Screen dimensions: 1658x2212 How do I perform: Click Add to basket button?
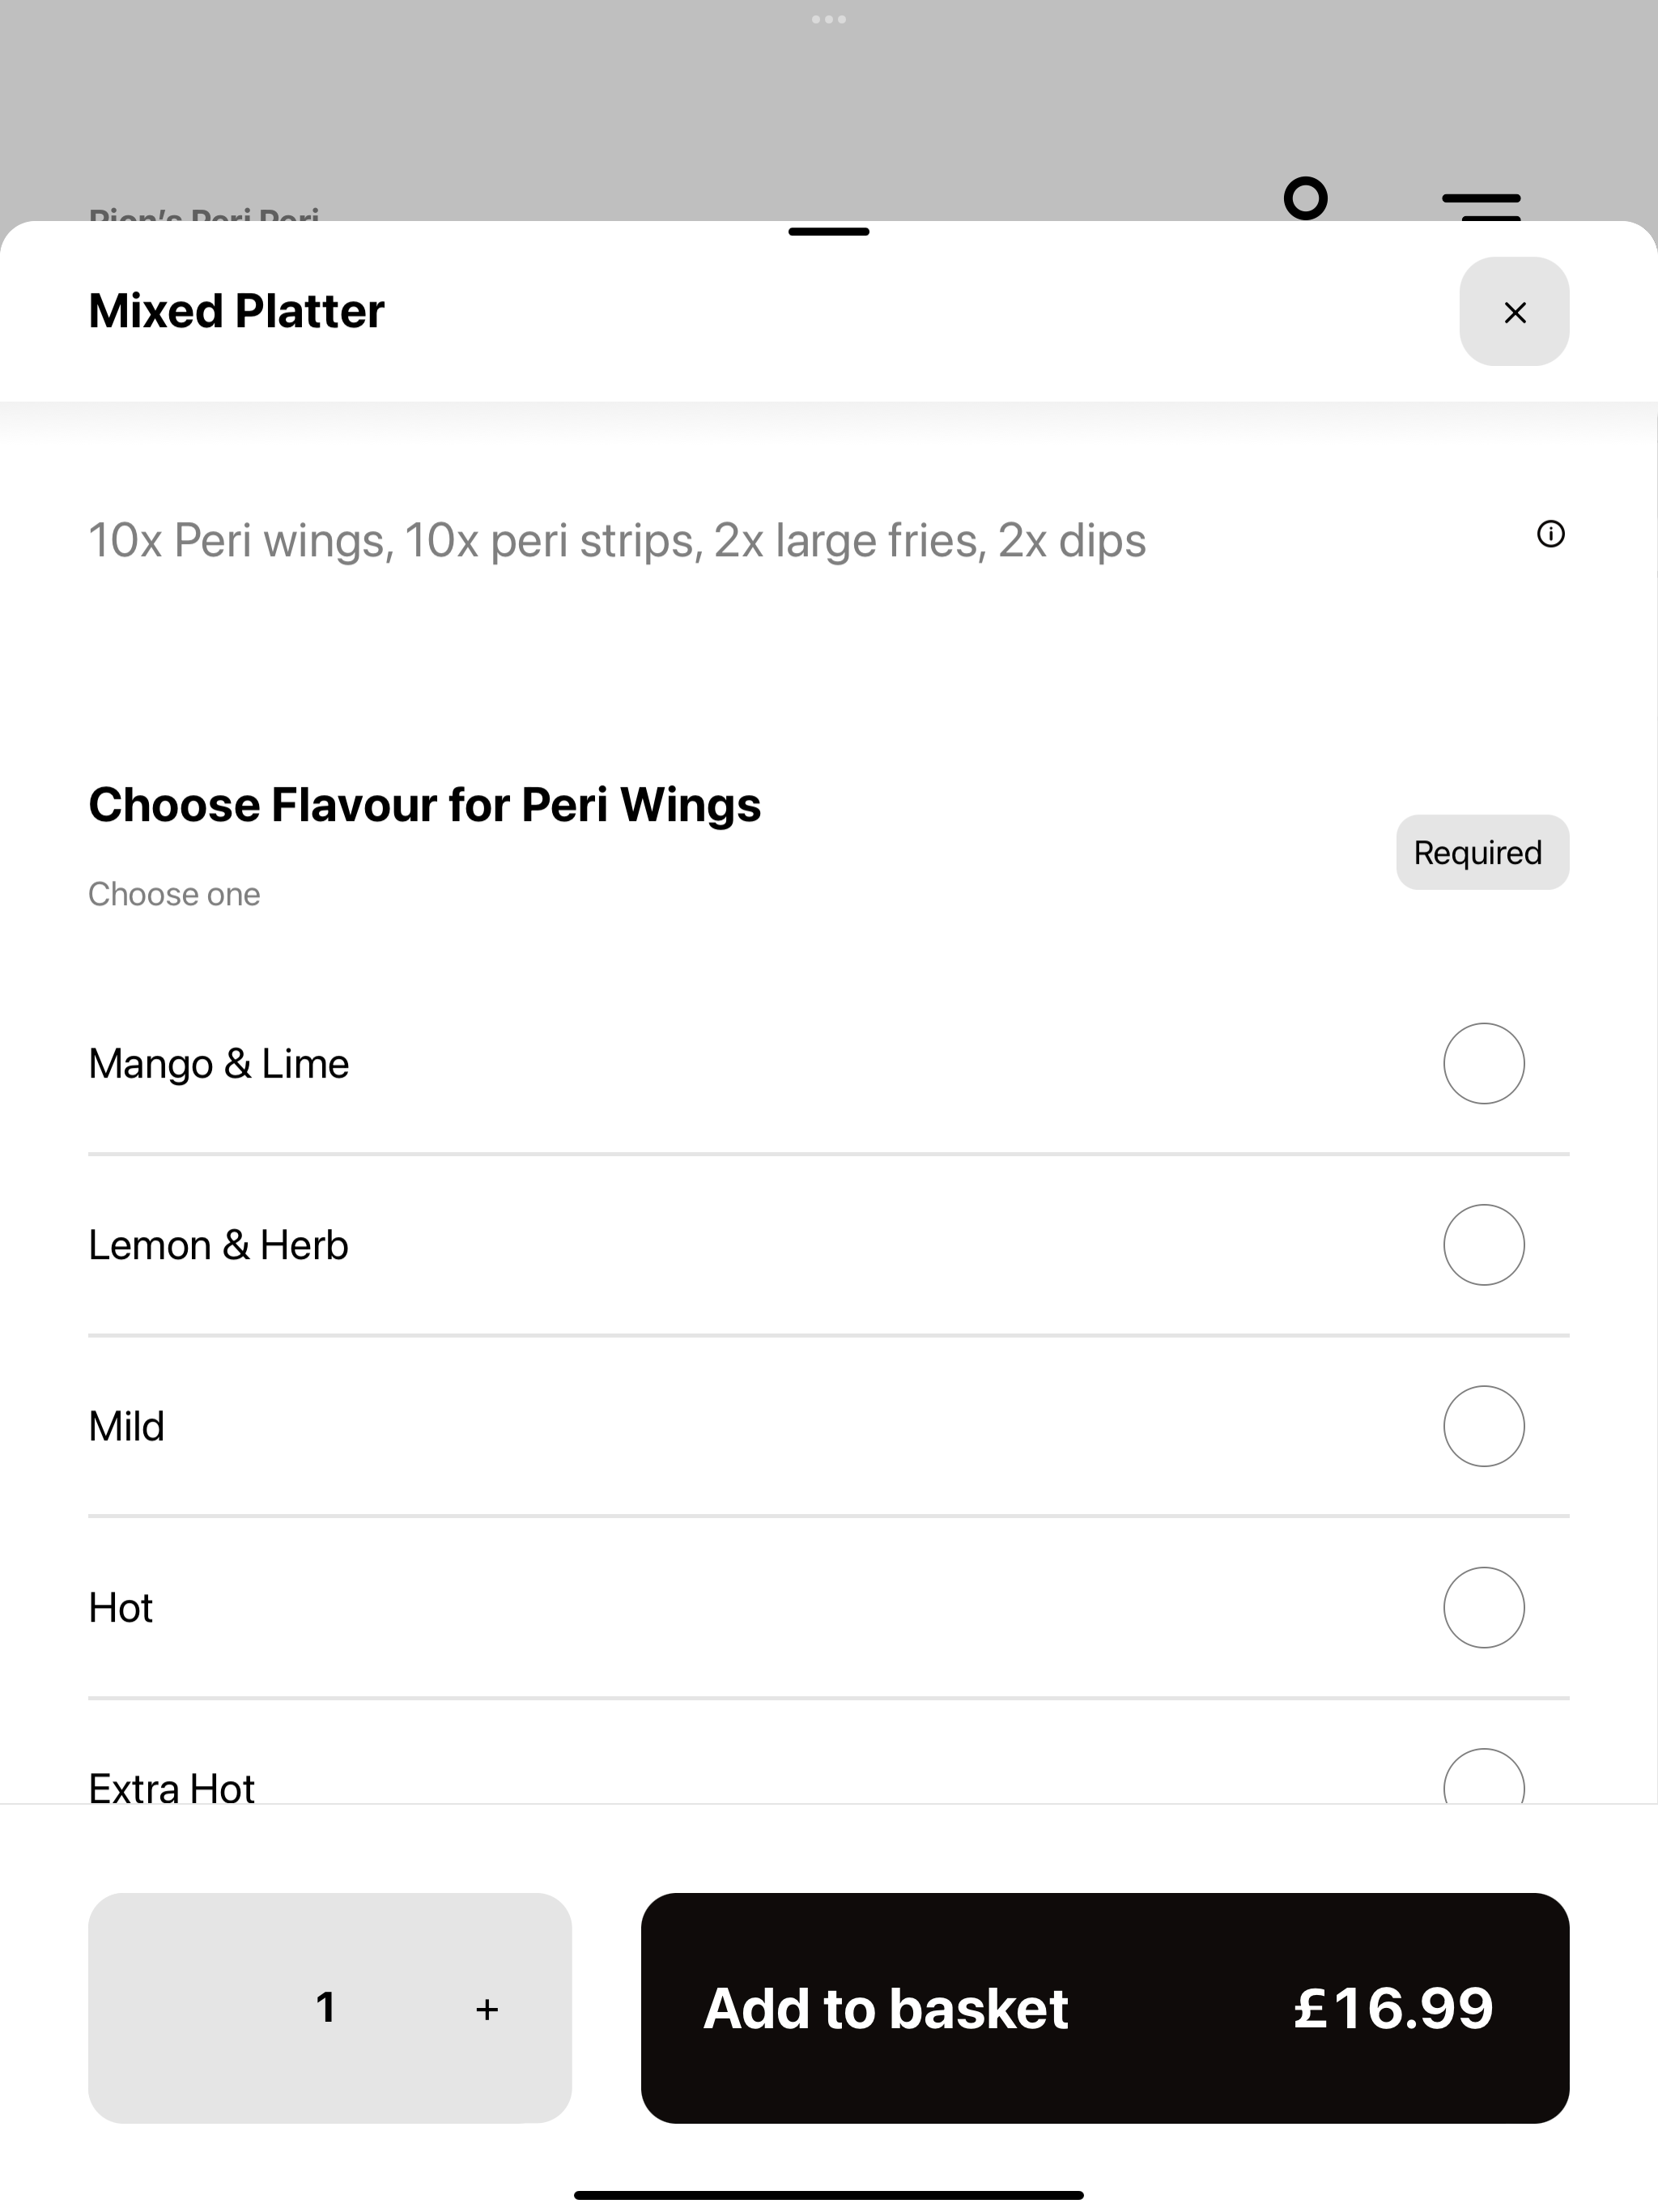point(1105,2008)
